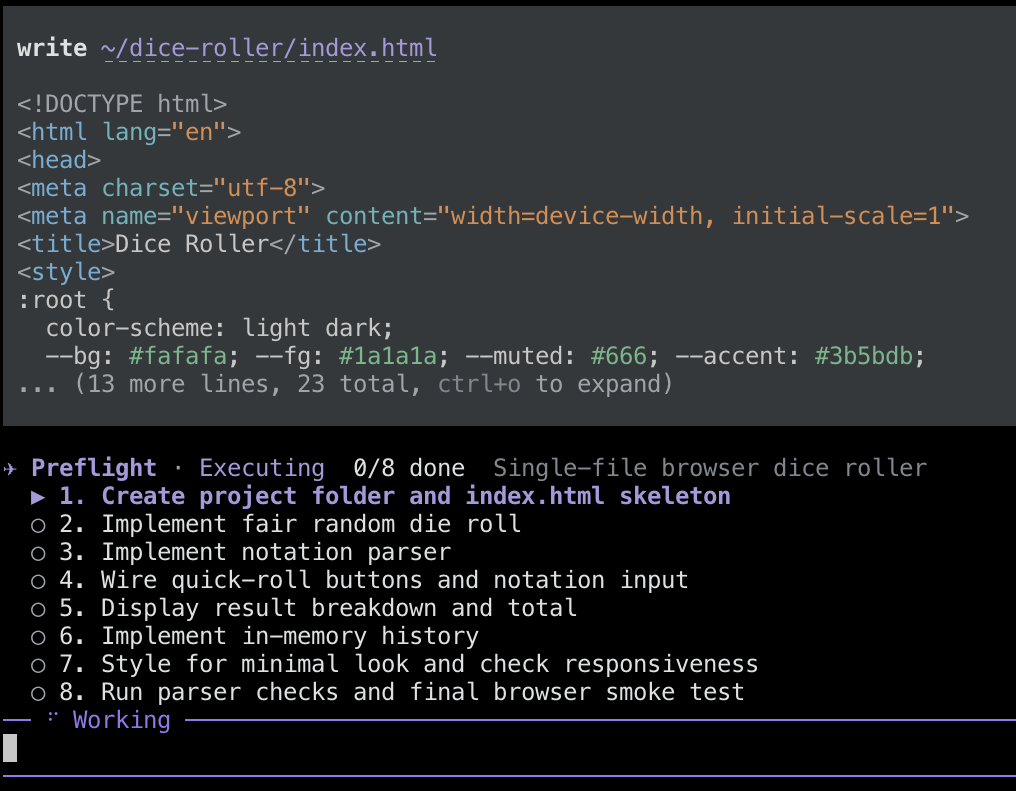Click the Preflight airplane icon

[x=10, y=468]
